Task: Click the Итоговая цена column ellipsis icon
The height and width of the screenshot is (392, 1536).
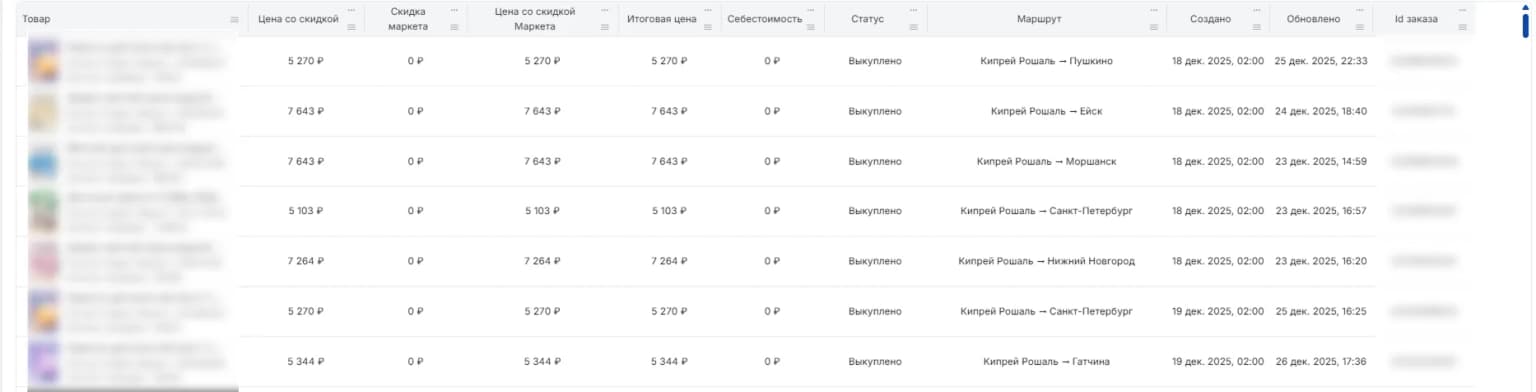Action: click(x=707, y=11)
